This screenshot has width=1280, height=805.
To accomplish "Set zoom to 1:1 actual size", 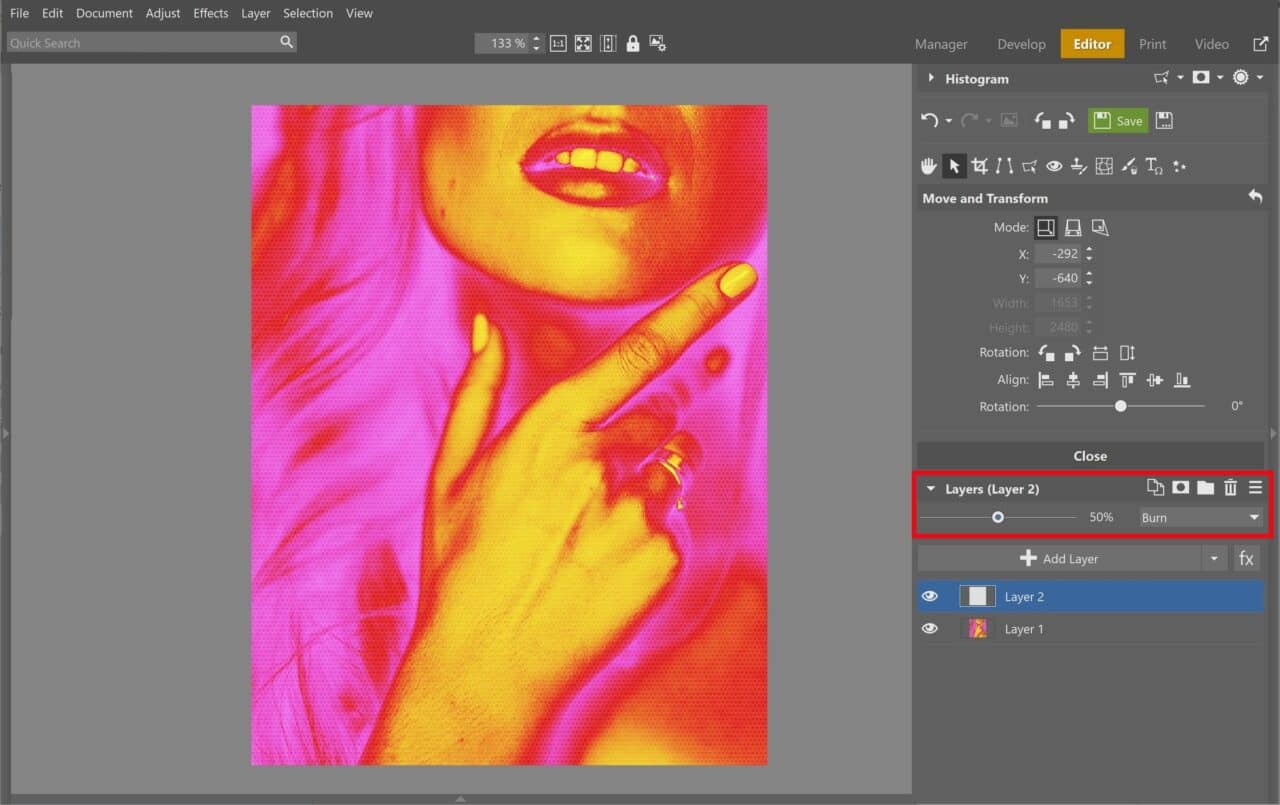I will coord(557,43).
